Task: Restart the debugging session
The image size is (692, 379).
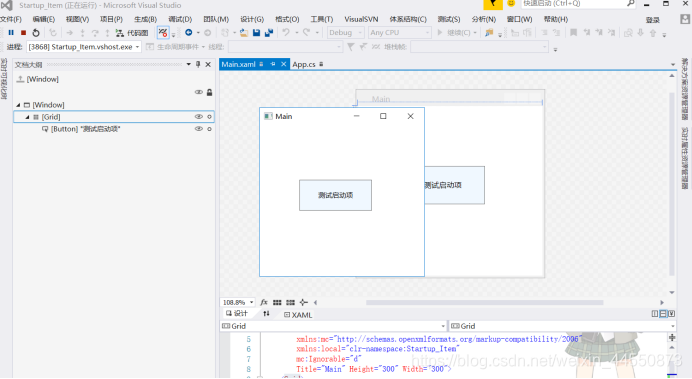Action: (36, 33)
